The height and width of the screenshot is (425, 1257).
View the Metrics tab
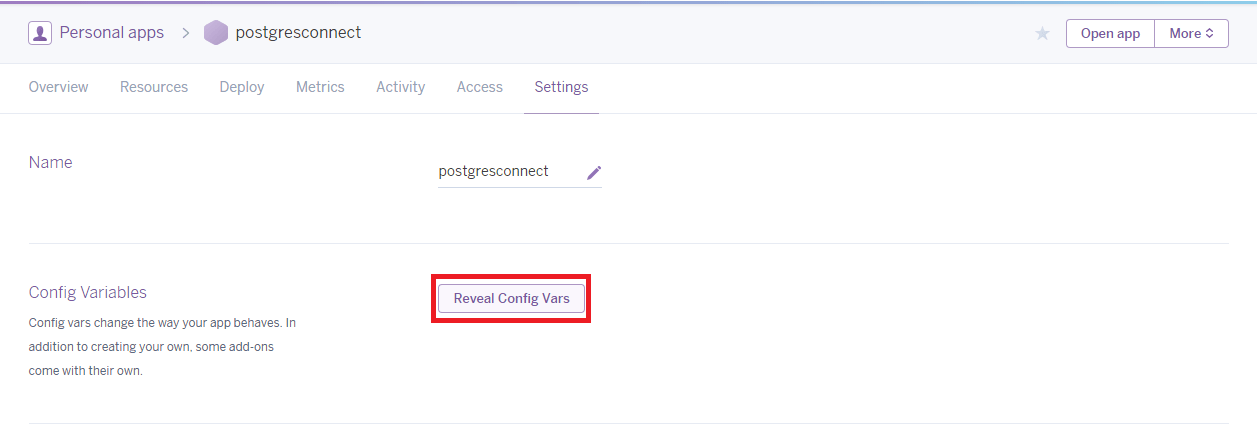click(320, 87)
